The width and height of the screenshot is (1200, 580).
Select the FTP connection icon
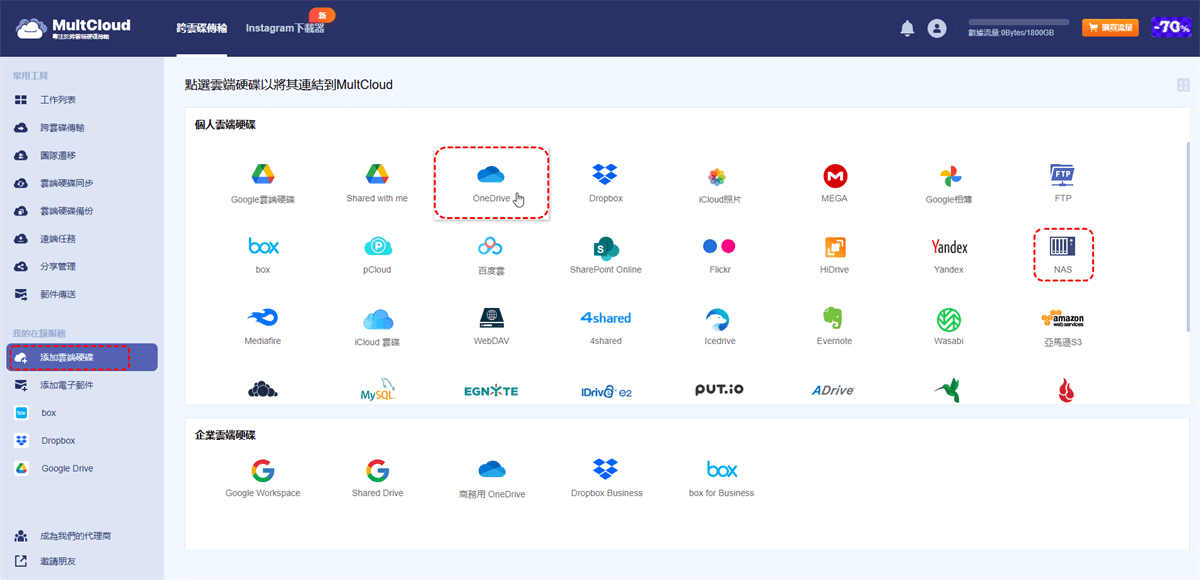(1062, 175)
